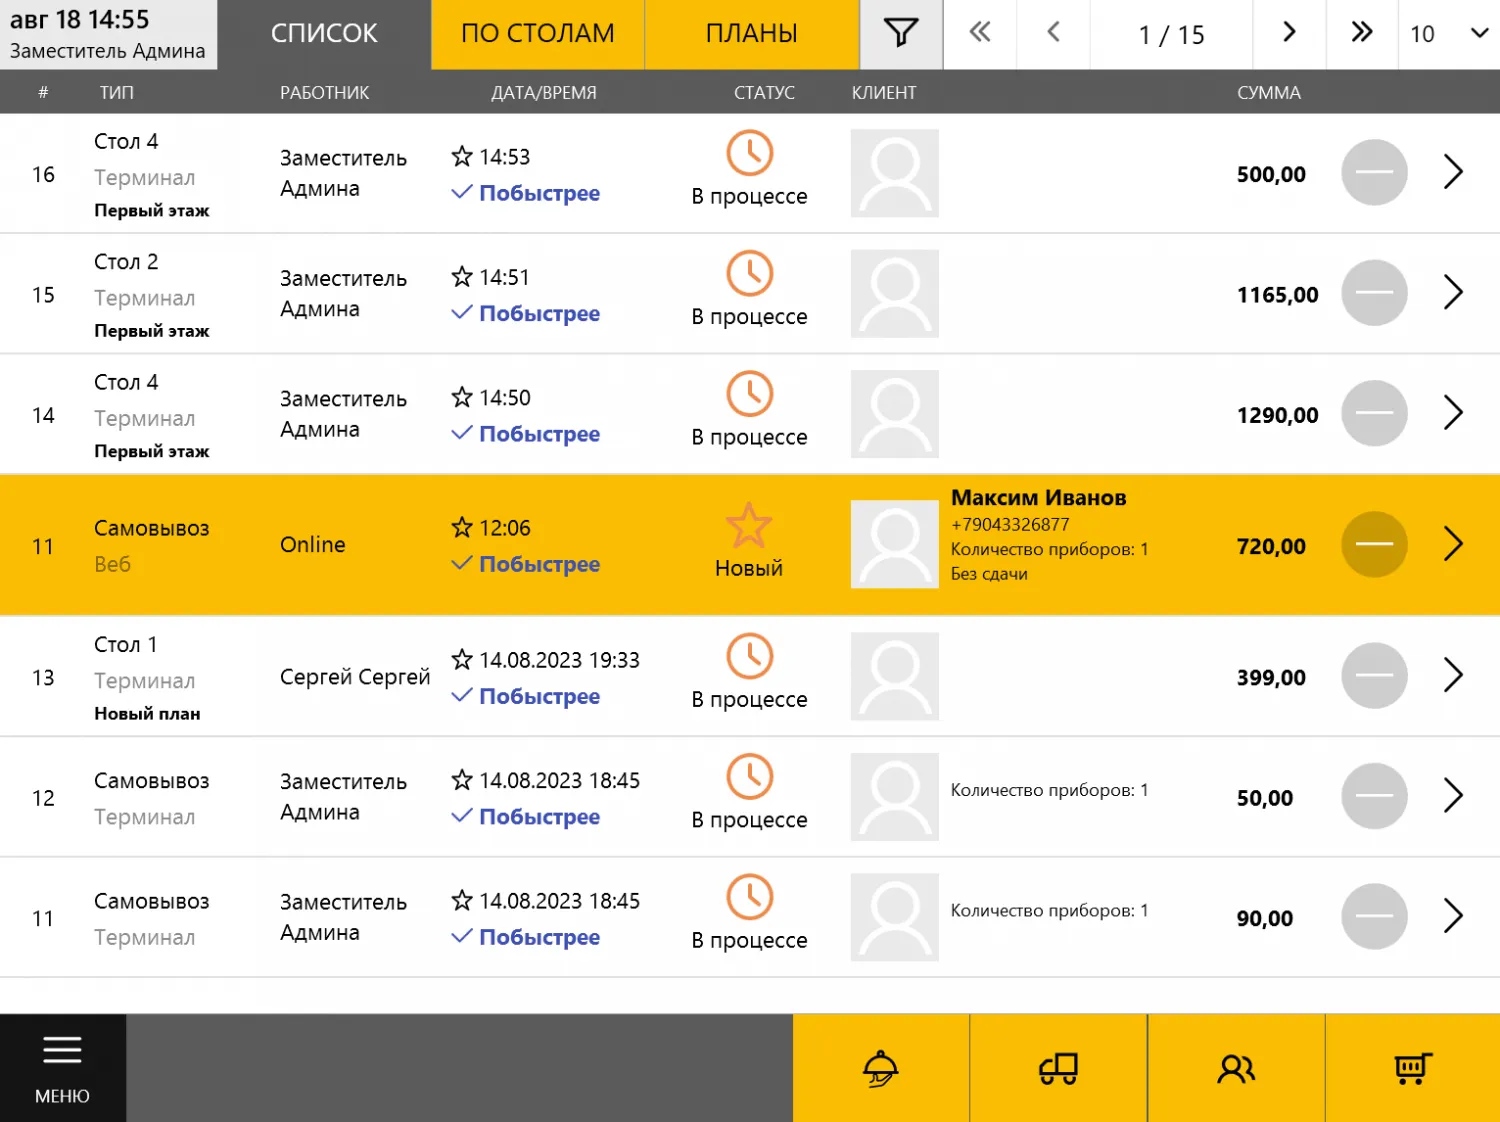Click the dine-in serving tray icon

point(880,1068)
